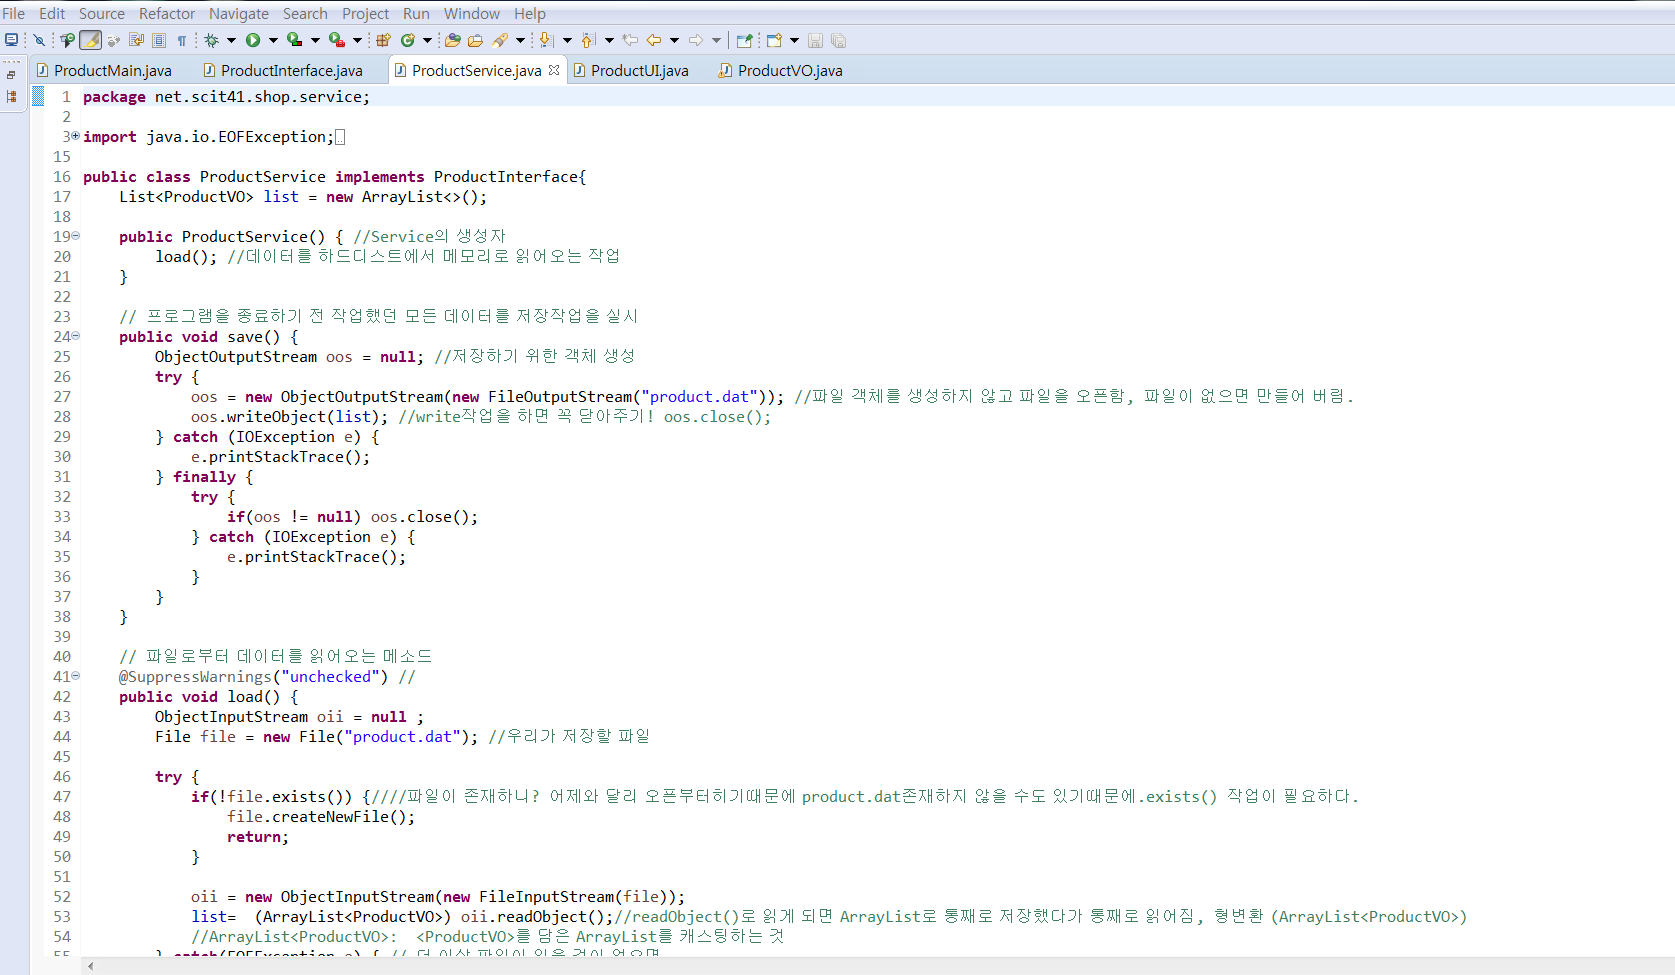
Task: Open the Source menu
Action: tap(102, 13)
